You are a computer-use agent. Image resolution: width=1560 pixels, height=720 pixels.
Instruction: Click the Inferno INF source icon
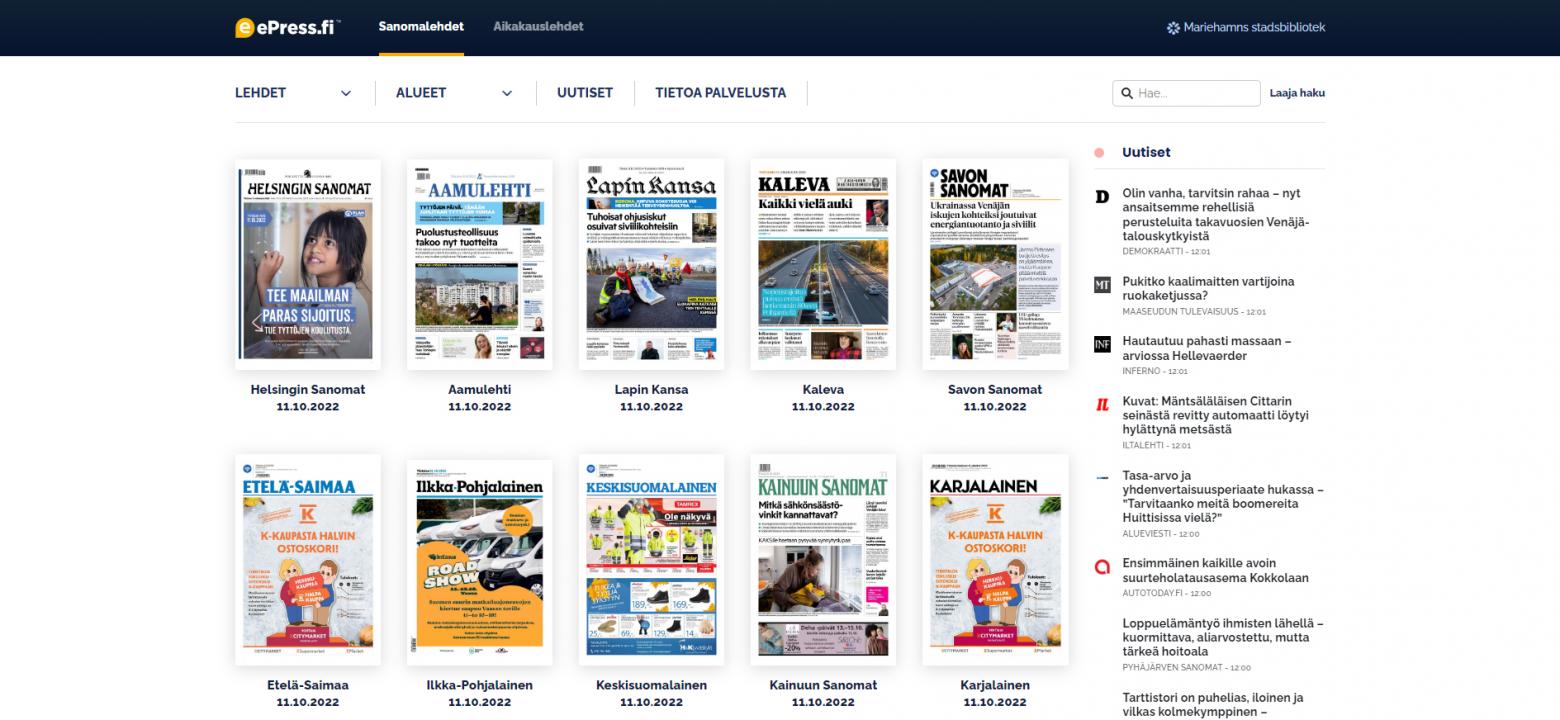pos(1102,344)
